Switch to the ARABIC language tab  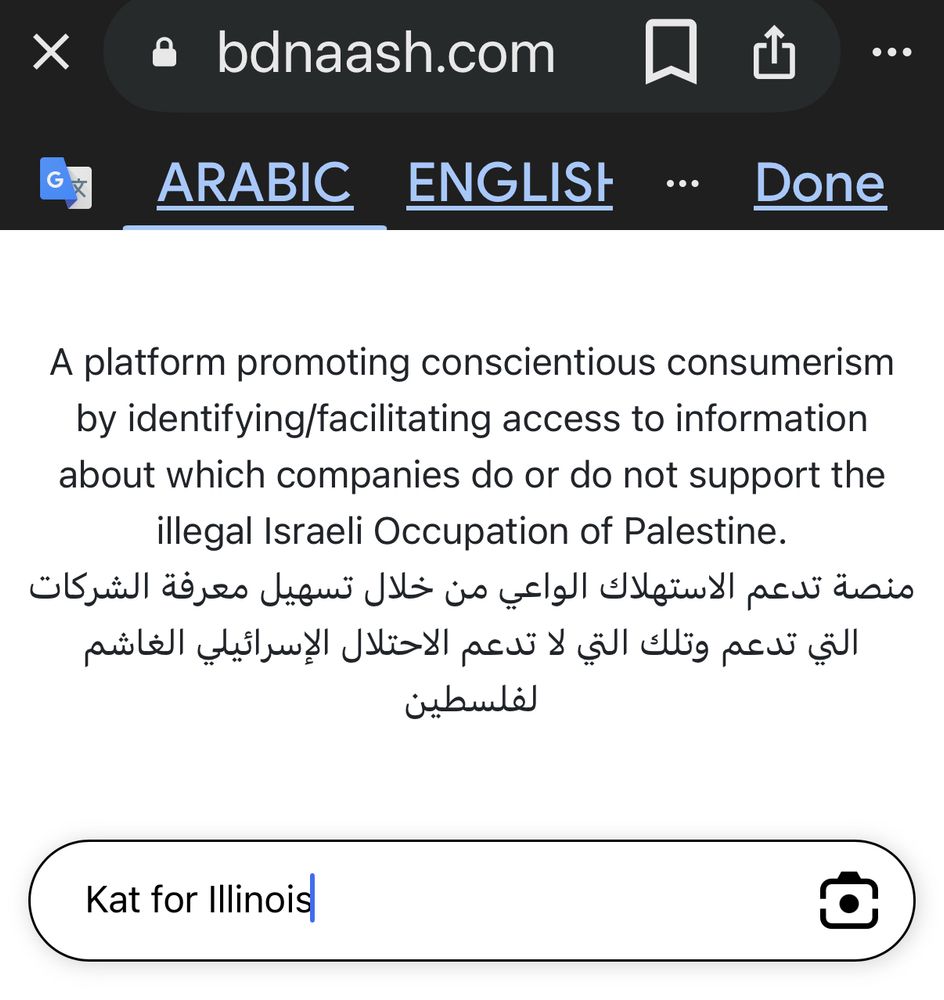pos(254,183)
